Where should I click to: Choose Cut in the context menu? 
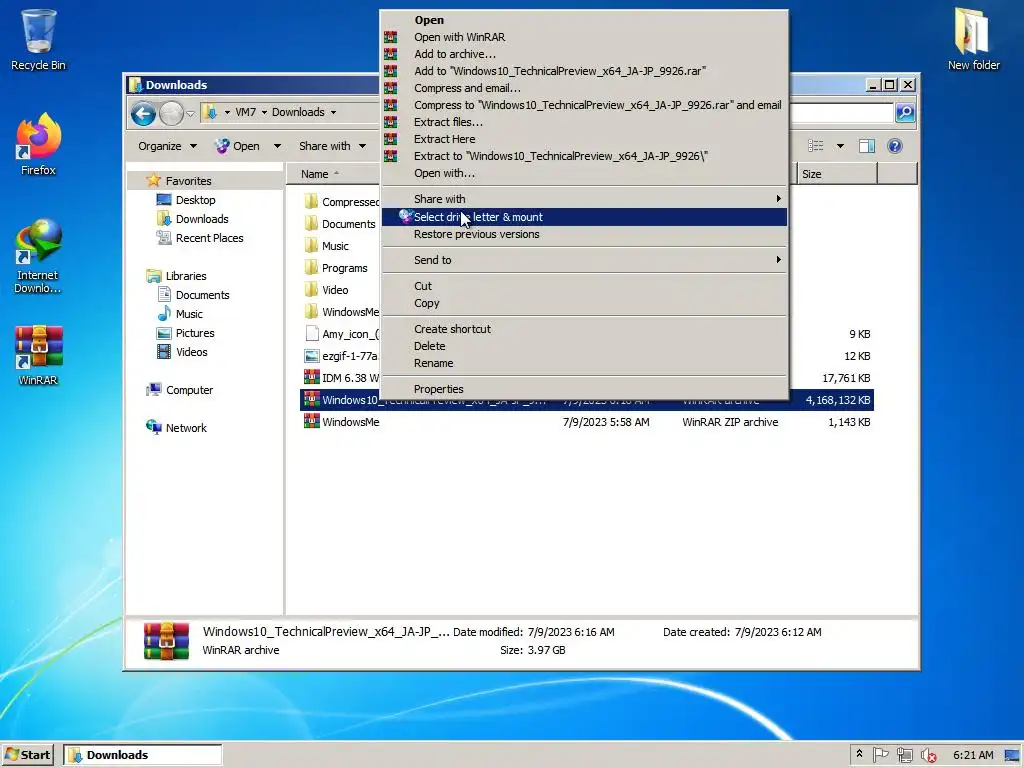pos(584,286)
